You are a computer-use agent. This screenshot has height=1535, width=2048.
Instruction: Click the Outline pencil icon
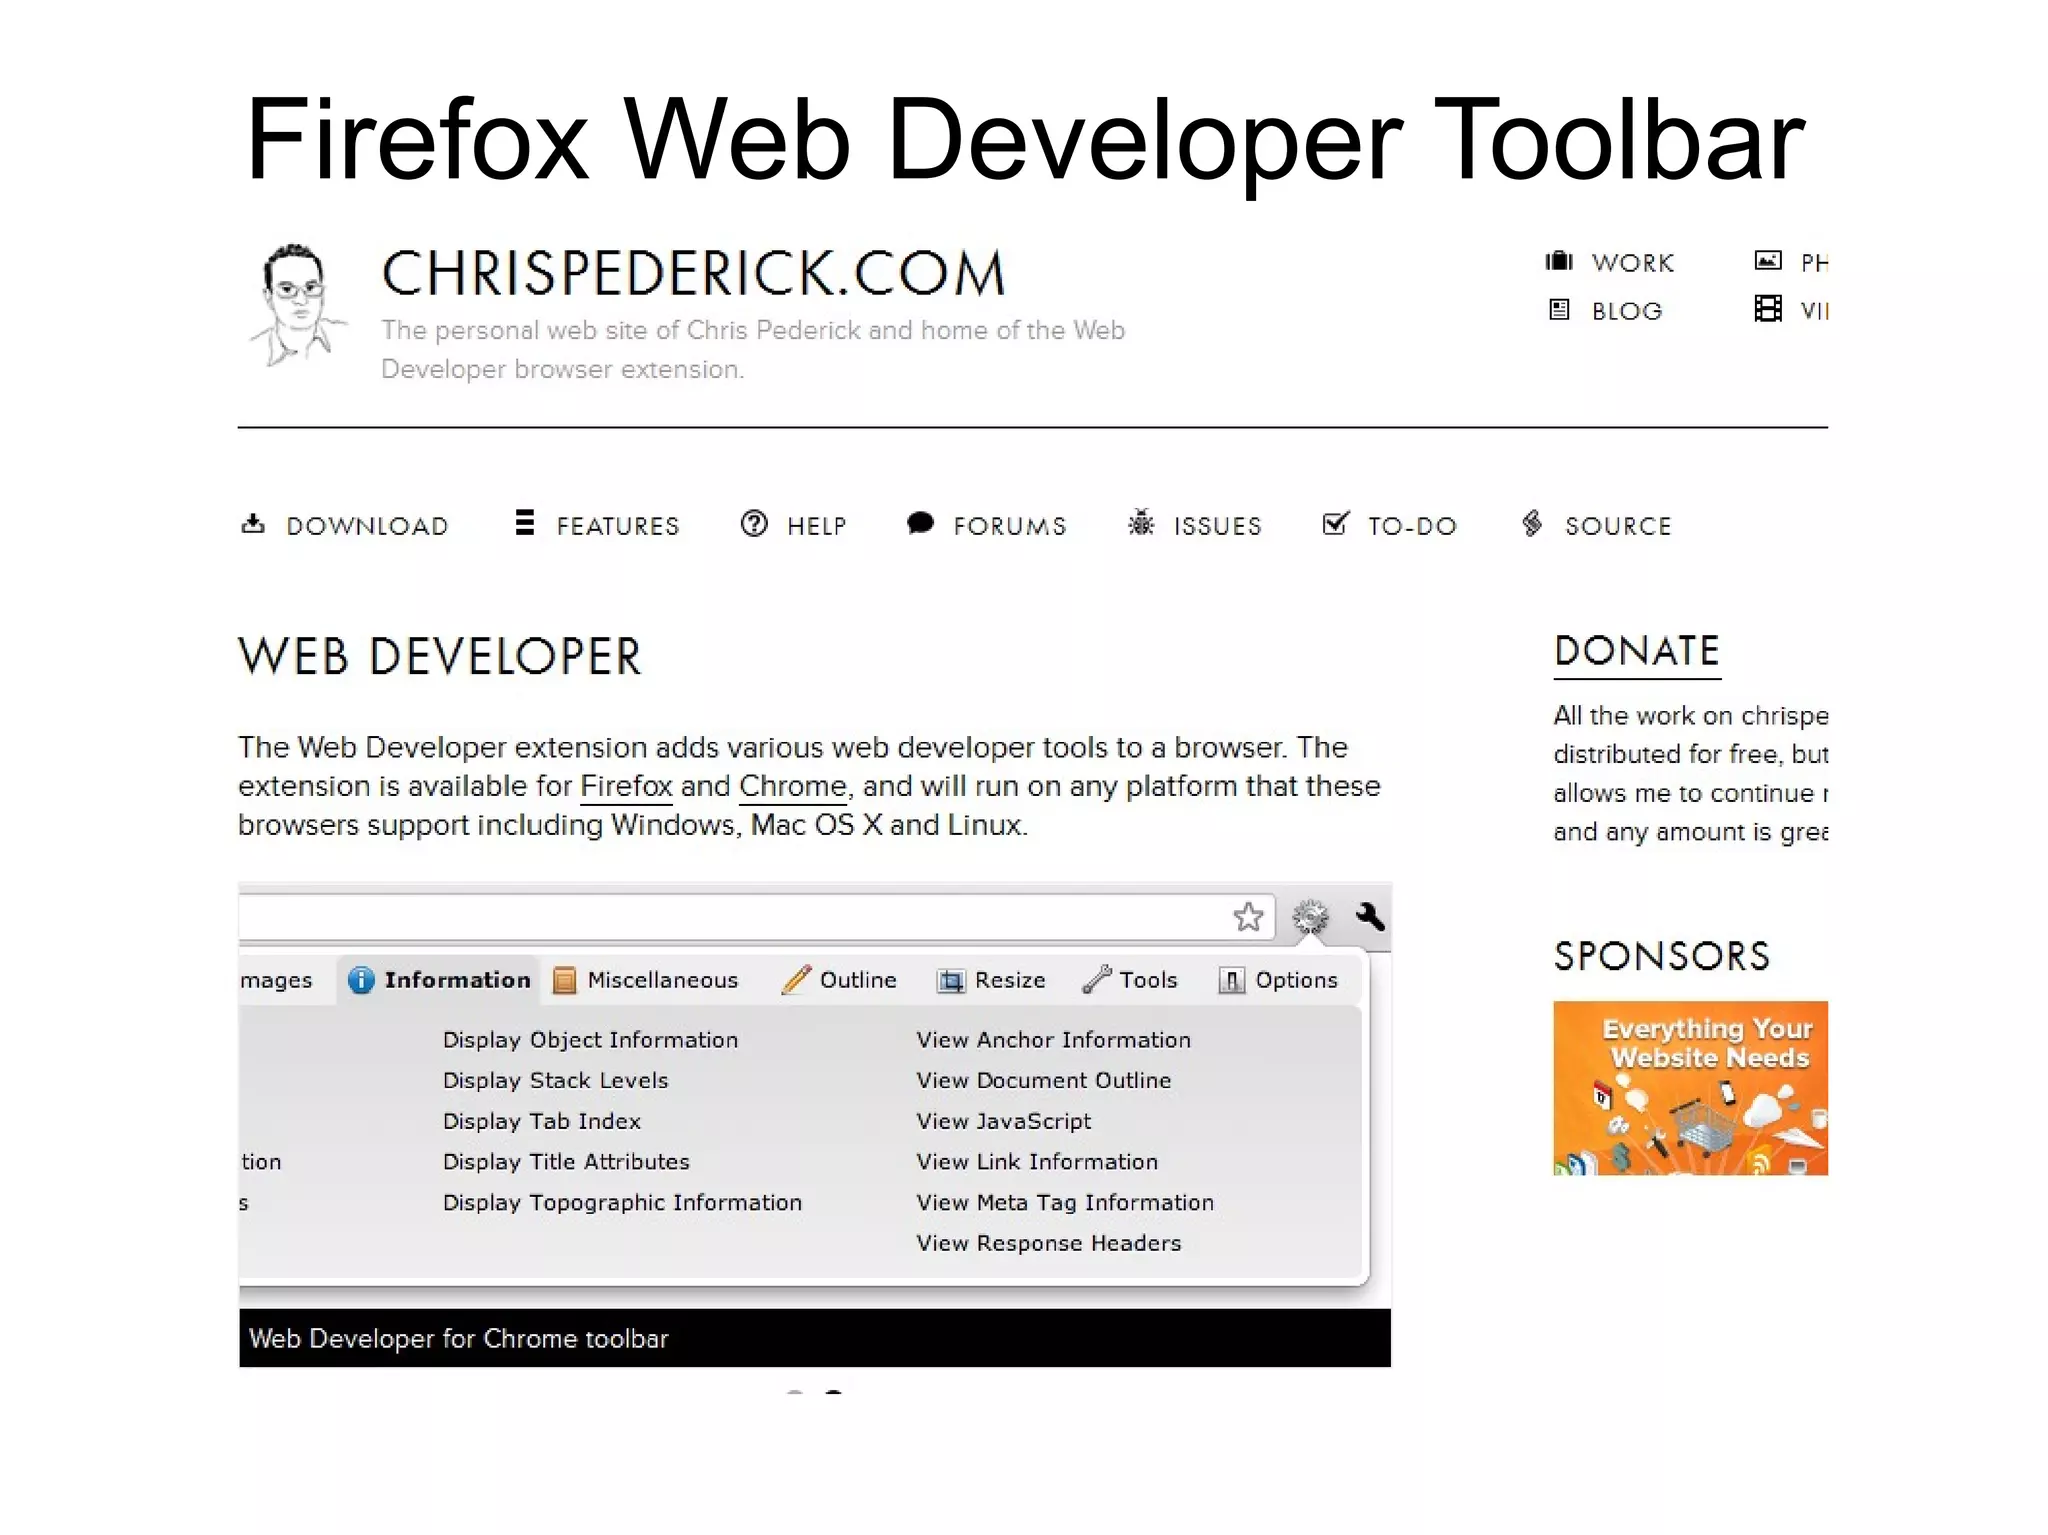(x=796, y=980)
